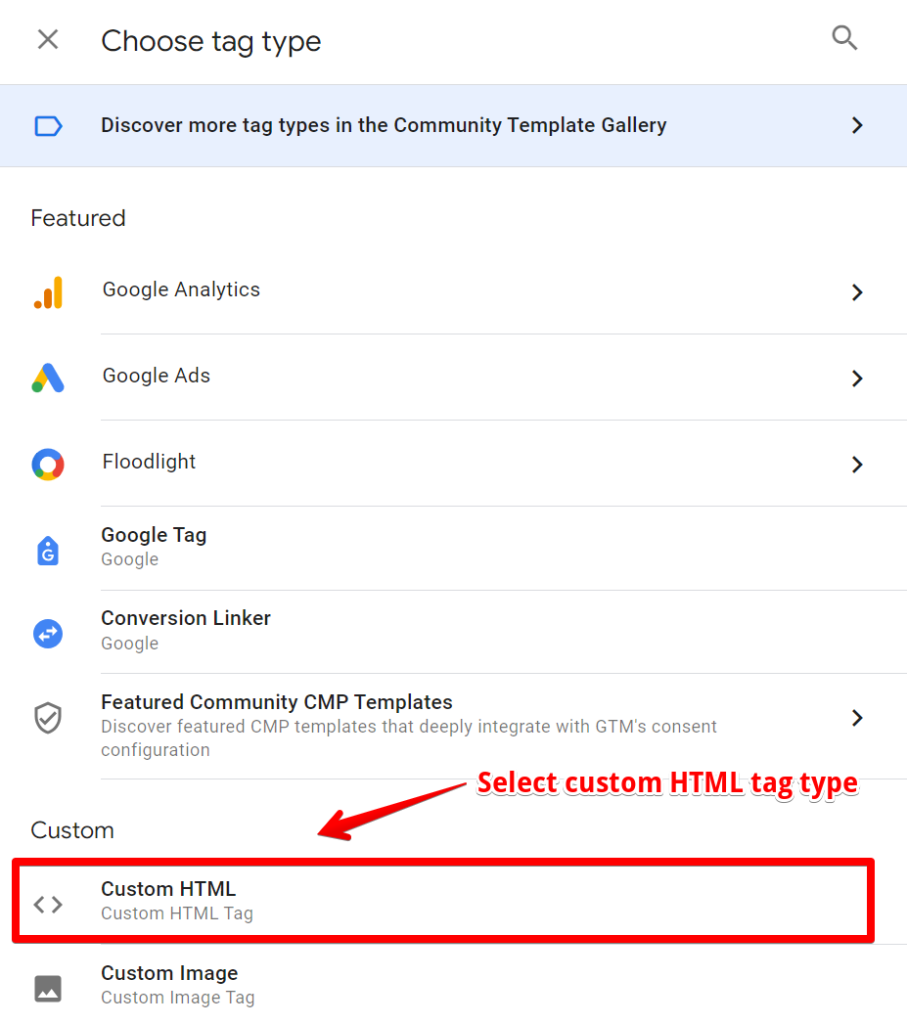Expand Google Ads chevron arrow
The width and height of the screenshot is (907, 1024).
(857, 378)
